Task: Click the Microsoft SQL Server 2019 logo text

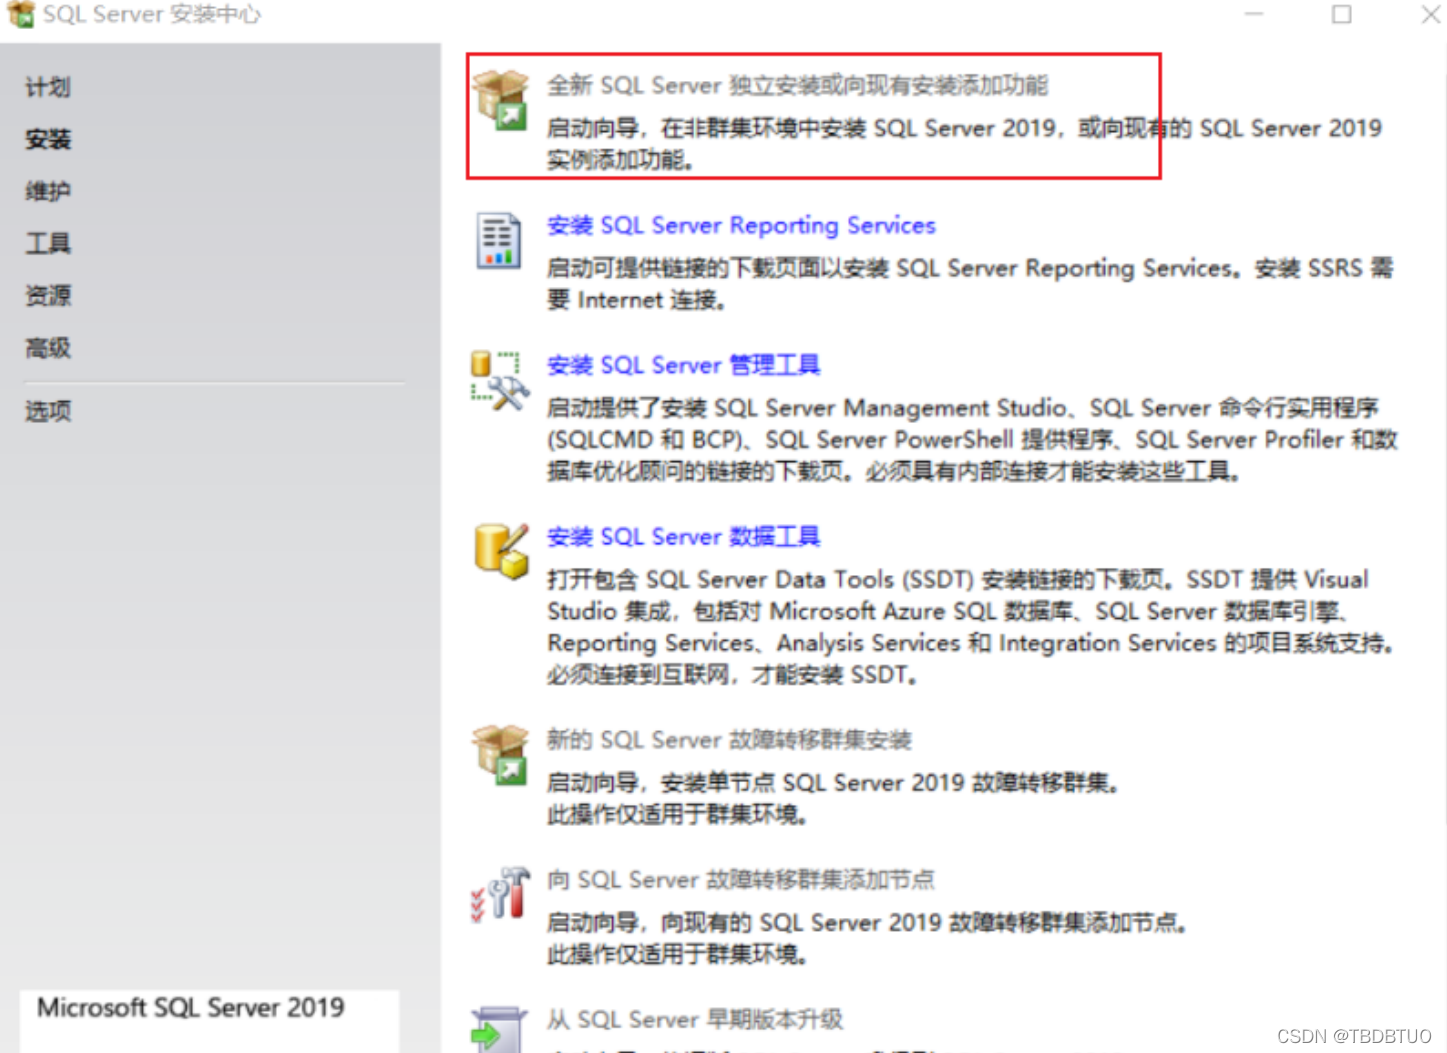Action: (x=191, y=1008)
